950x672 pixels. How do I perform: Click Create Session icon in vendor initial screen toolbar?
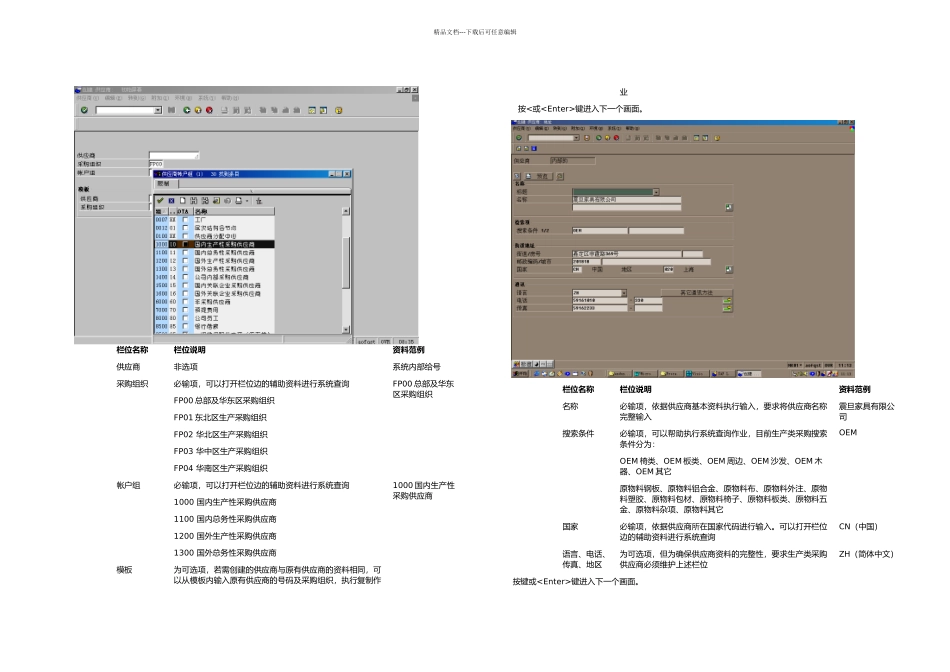click(312, 110)
